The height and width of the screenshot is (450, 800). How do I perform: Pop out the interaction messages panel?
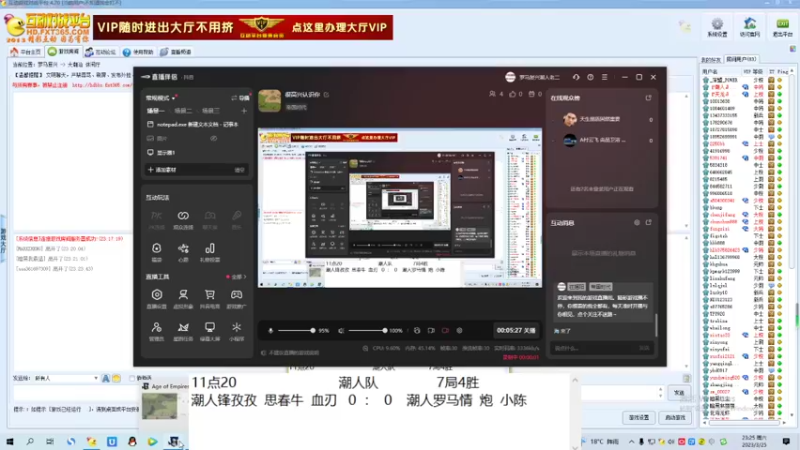click(648, 222)
